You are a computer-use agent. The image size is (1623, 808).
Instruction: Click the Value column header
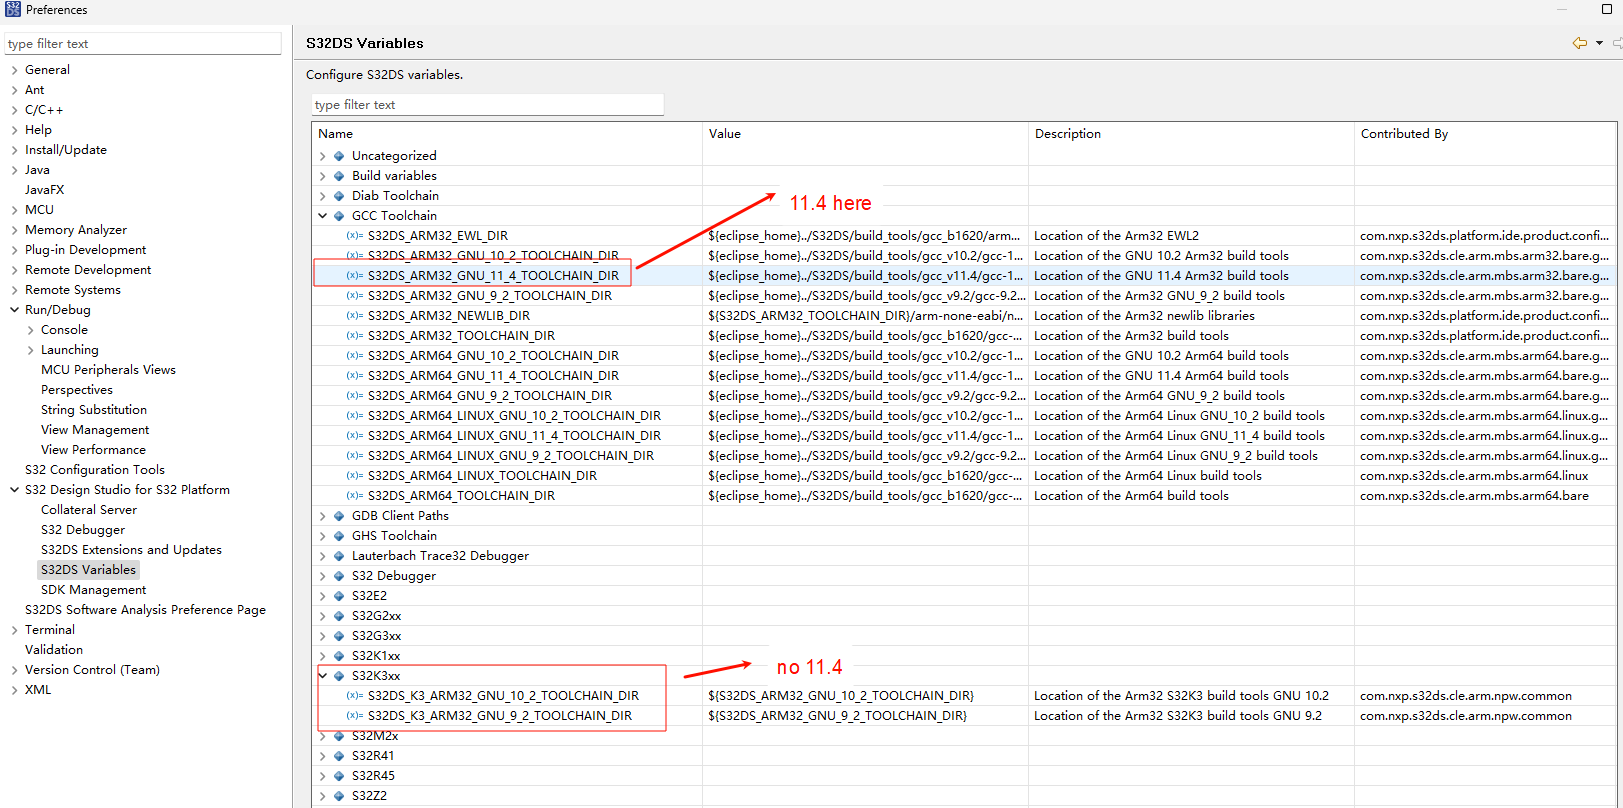865,134
